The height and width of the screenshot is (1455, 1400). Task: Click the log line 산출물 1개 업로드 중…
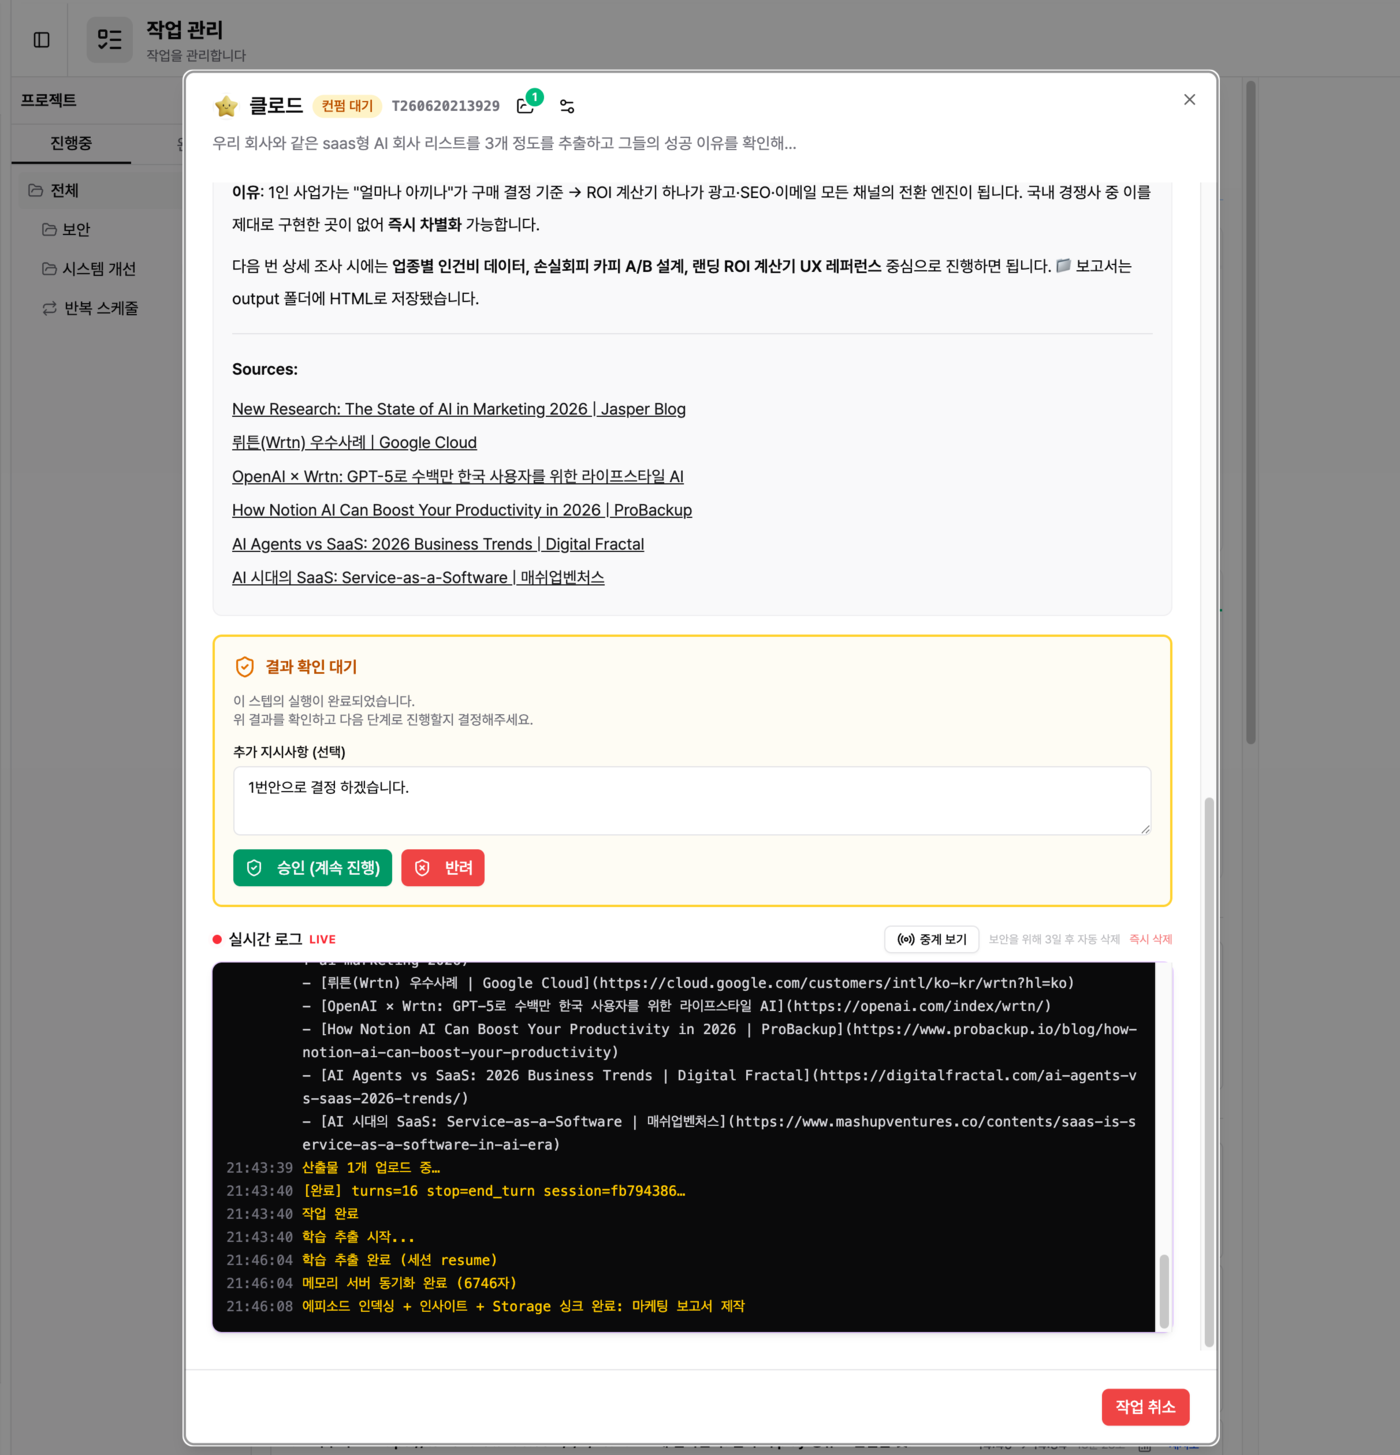click(371, 1168)
